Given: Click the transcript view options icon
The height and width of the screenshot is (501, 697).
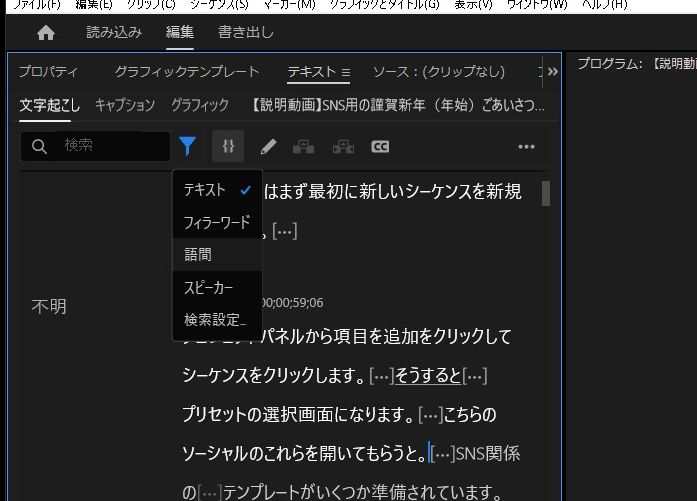Looking at the screenshot, I should click(x=228, y=147).
